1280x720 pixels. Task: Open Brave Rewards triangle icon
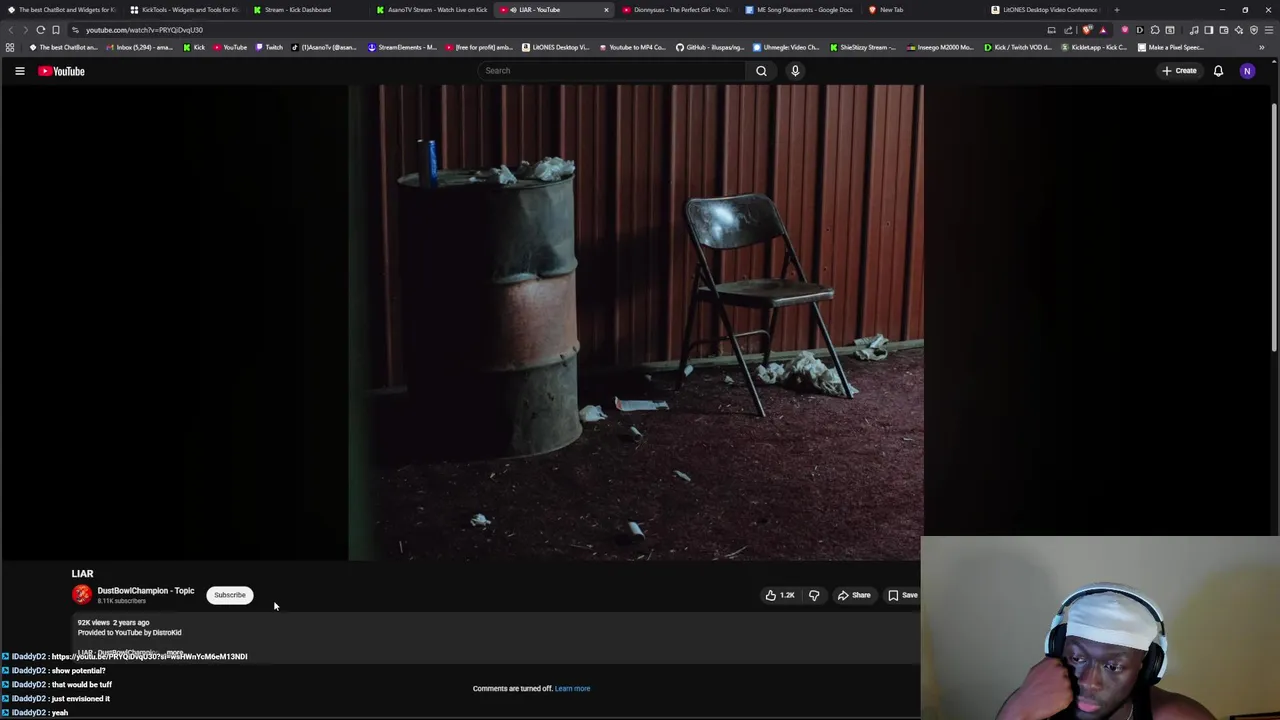(x=1103, y=30)
